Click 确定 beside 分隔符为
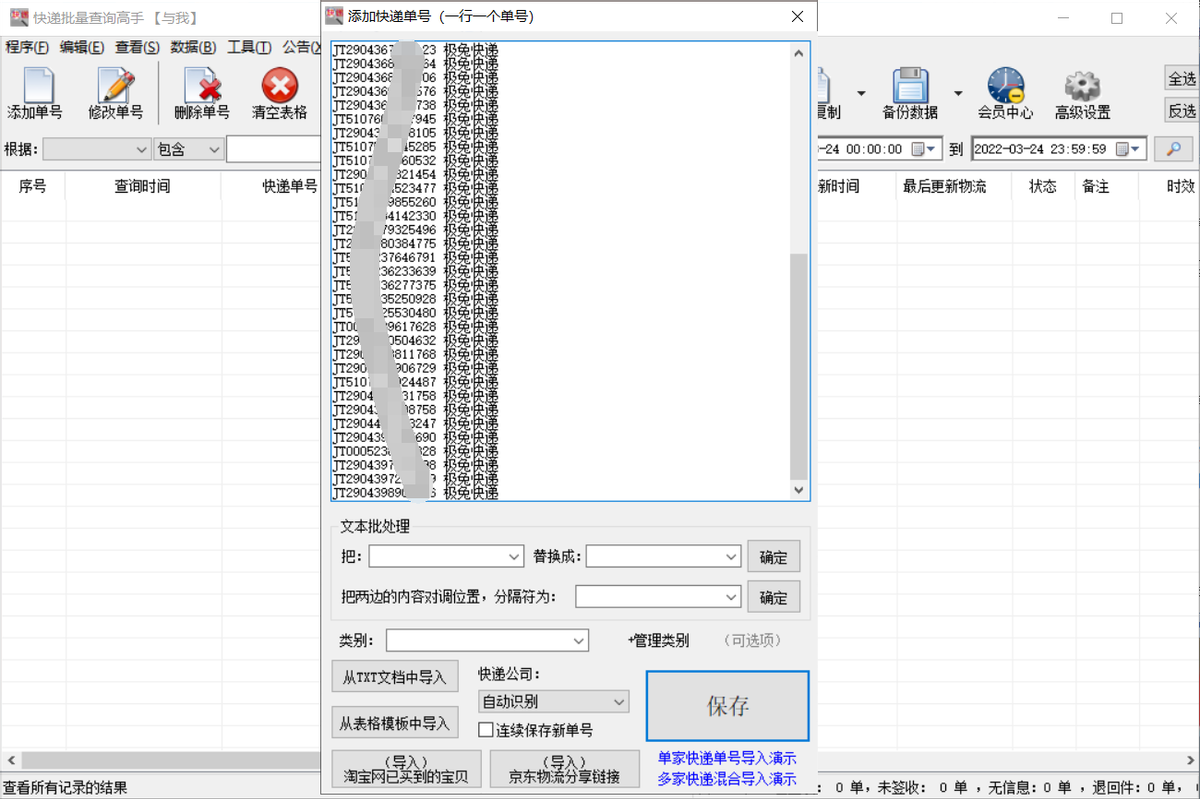This screenshot has height=799, width=1200. (773, 597)
